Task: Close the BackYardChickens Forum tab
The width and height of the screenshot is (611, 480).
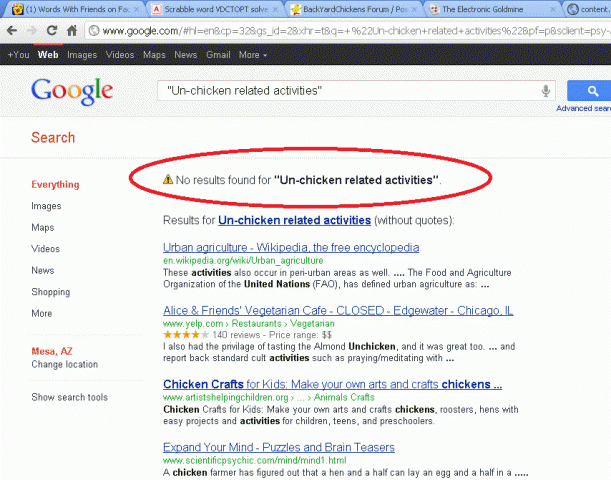Action: (414, 9)
